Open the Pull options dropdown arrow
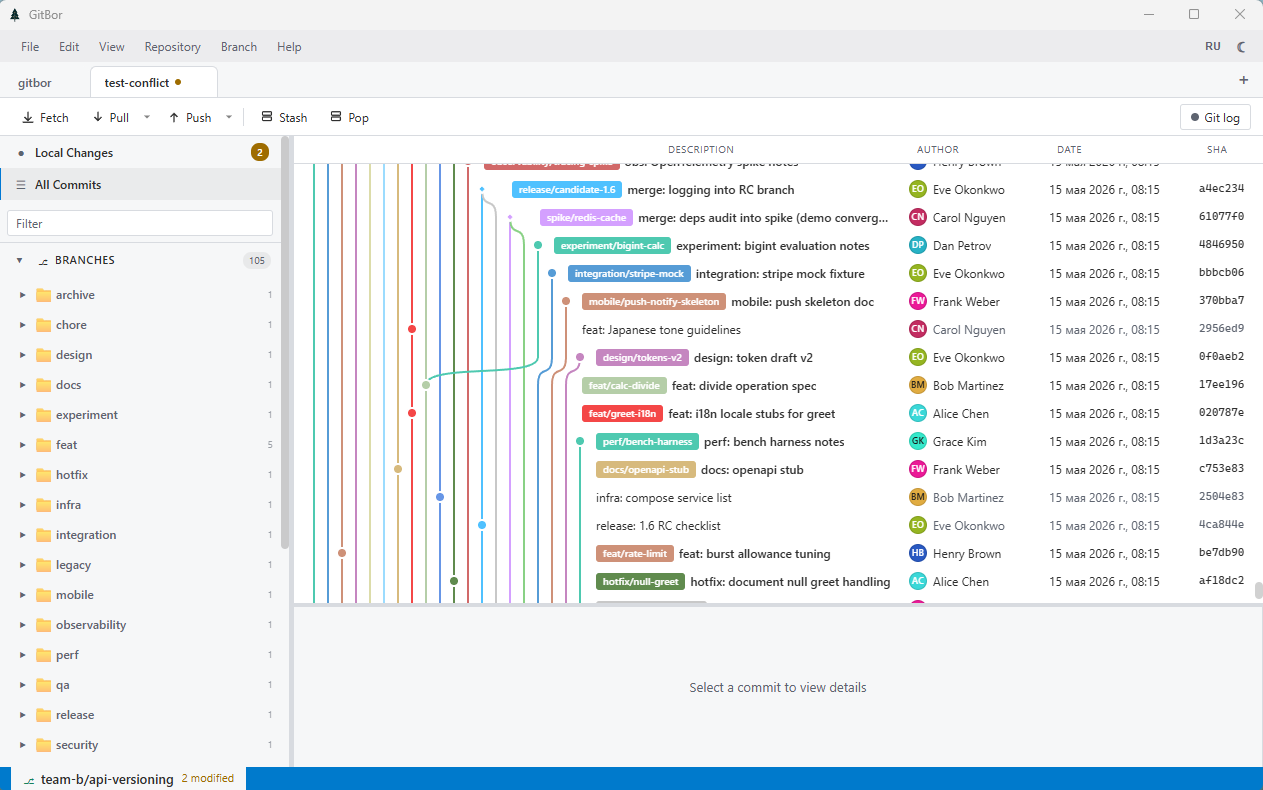Image resolution: width=1263 pixels, height=790 pixels. (147, 117)
